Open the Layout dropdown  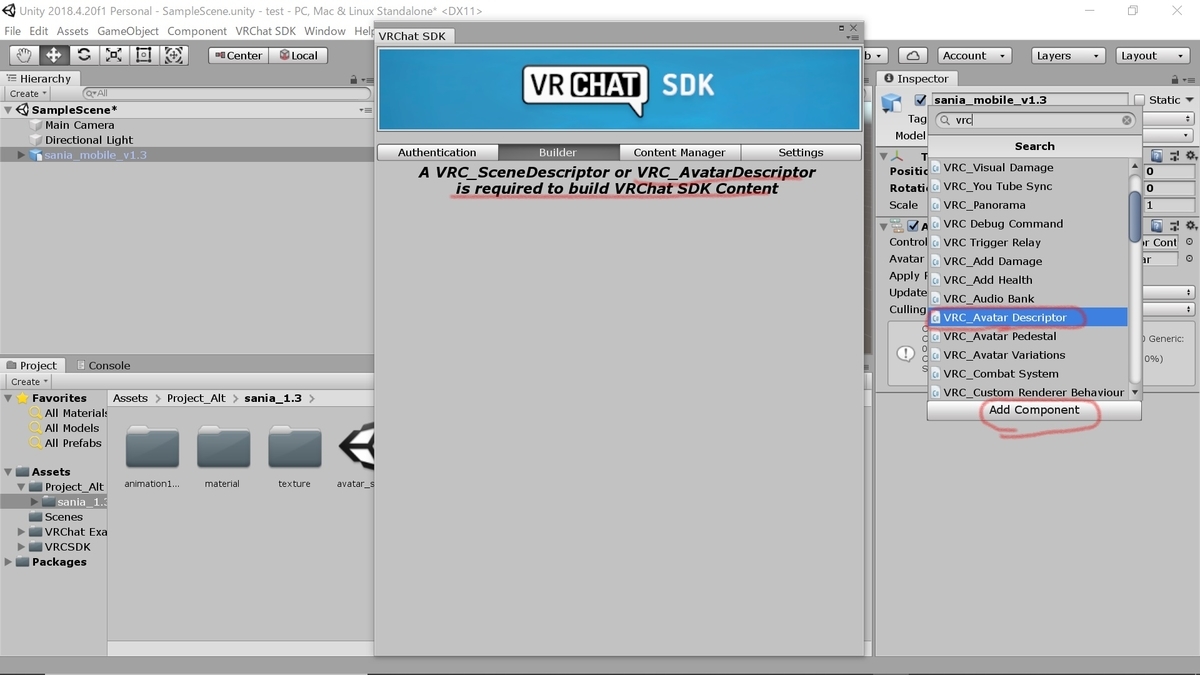(1151, 56)
